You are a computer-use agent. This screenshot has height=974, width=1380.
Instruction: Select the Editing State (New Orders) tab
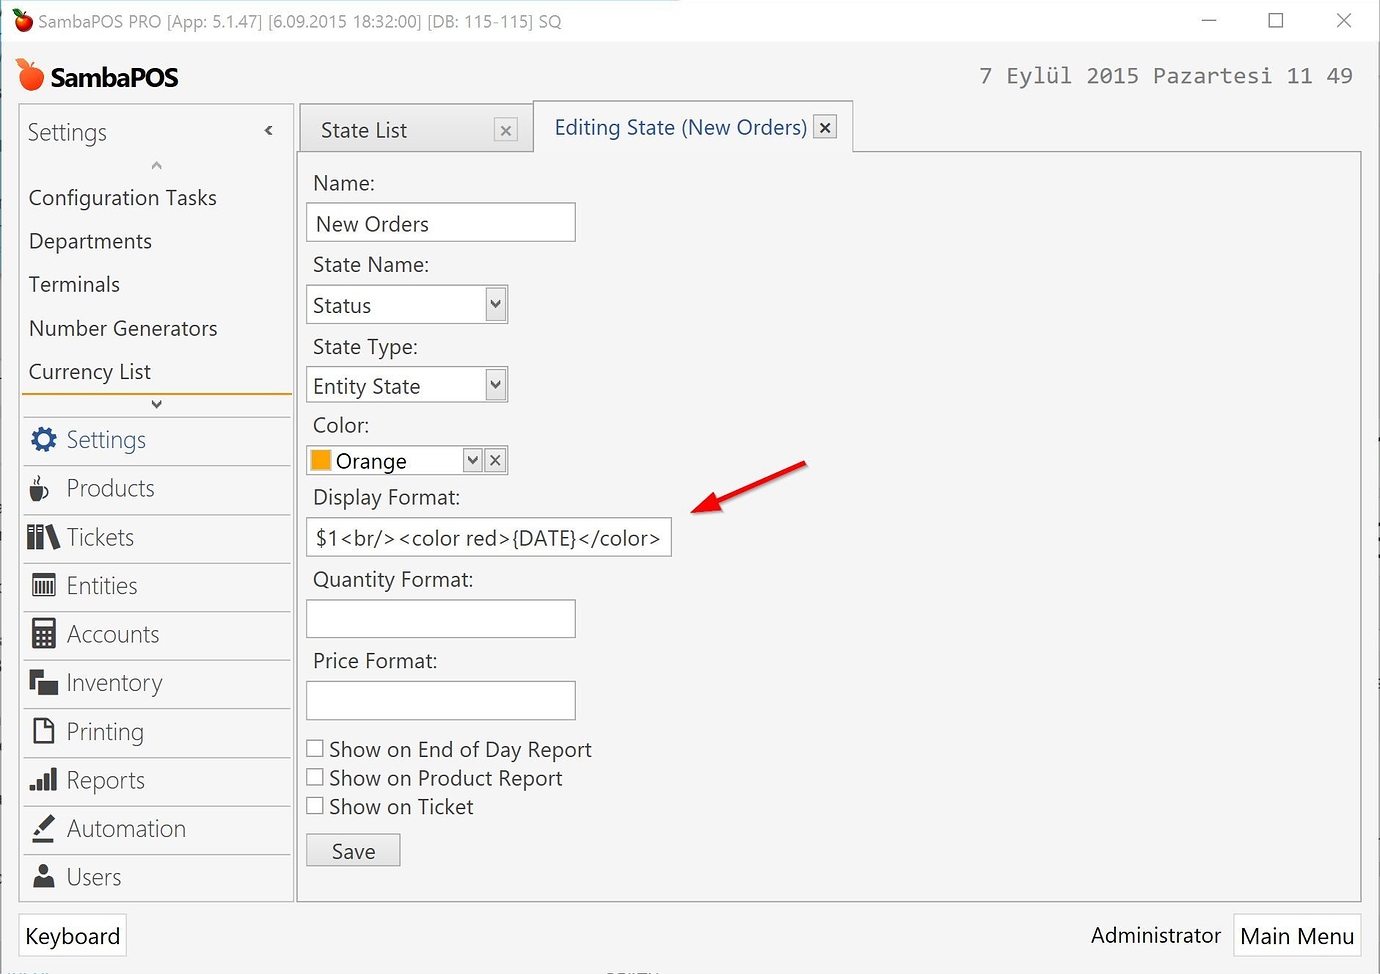click(678, 127)
